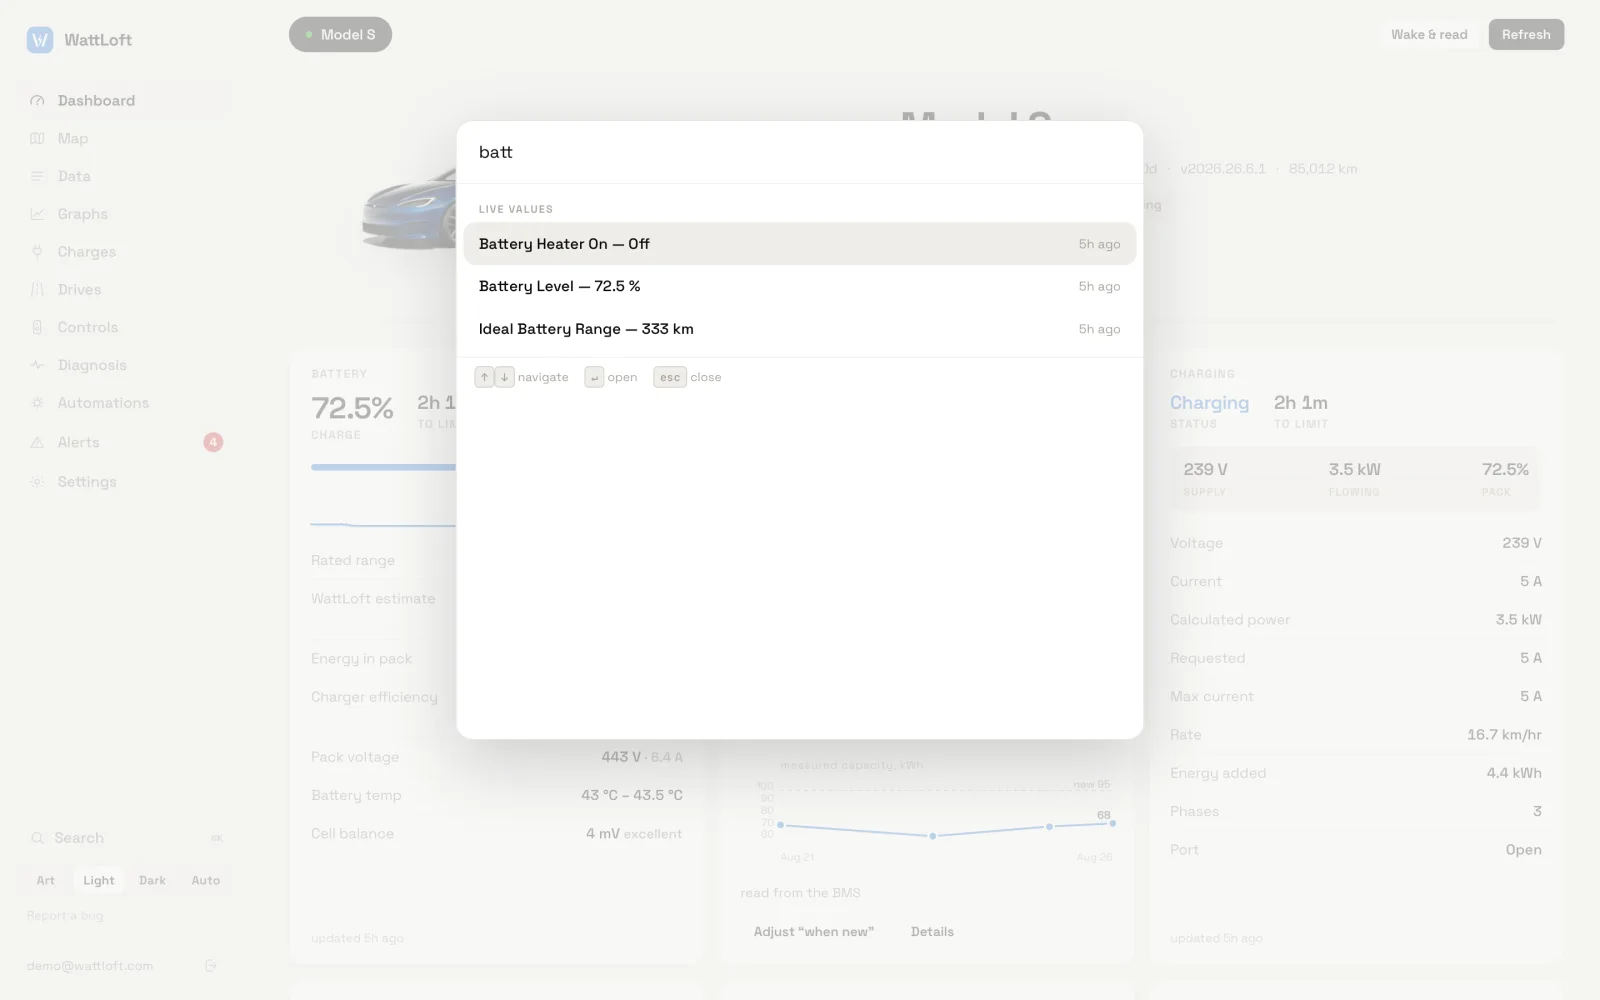The width and height of the screenshot is (1600, 1000).
Task: Click the WattLoft logo icon
Action: click(x=40, y=40)
